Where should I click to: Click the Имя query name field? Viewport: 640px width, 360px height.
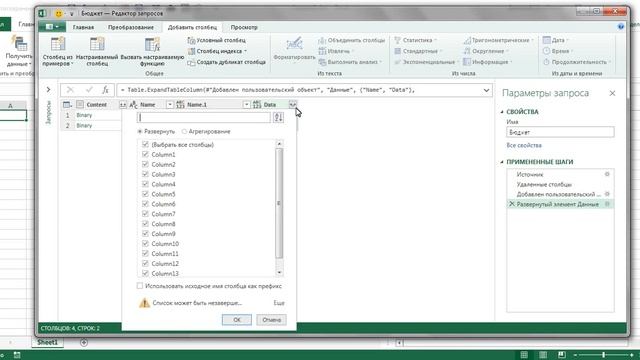pos(560,132)
